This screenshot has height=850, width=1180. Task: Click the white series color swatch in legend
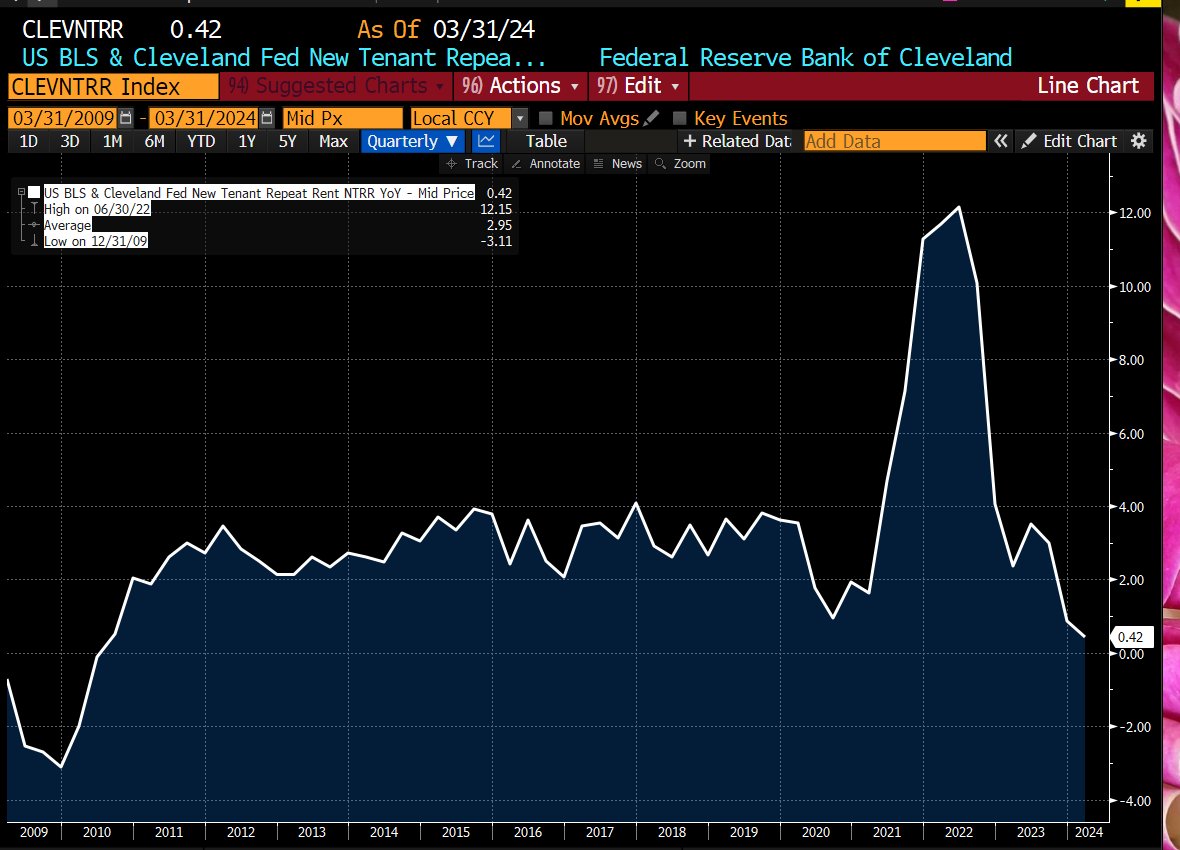click(x=35, y=192)
